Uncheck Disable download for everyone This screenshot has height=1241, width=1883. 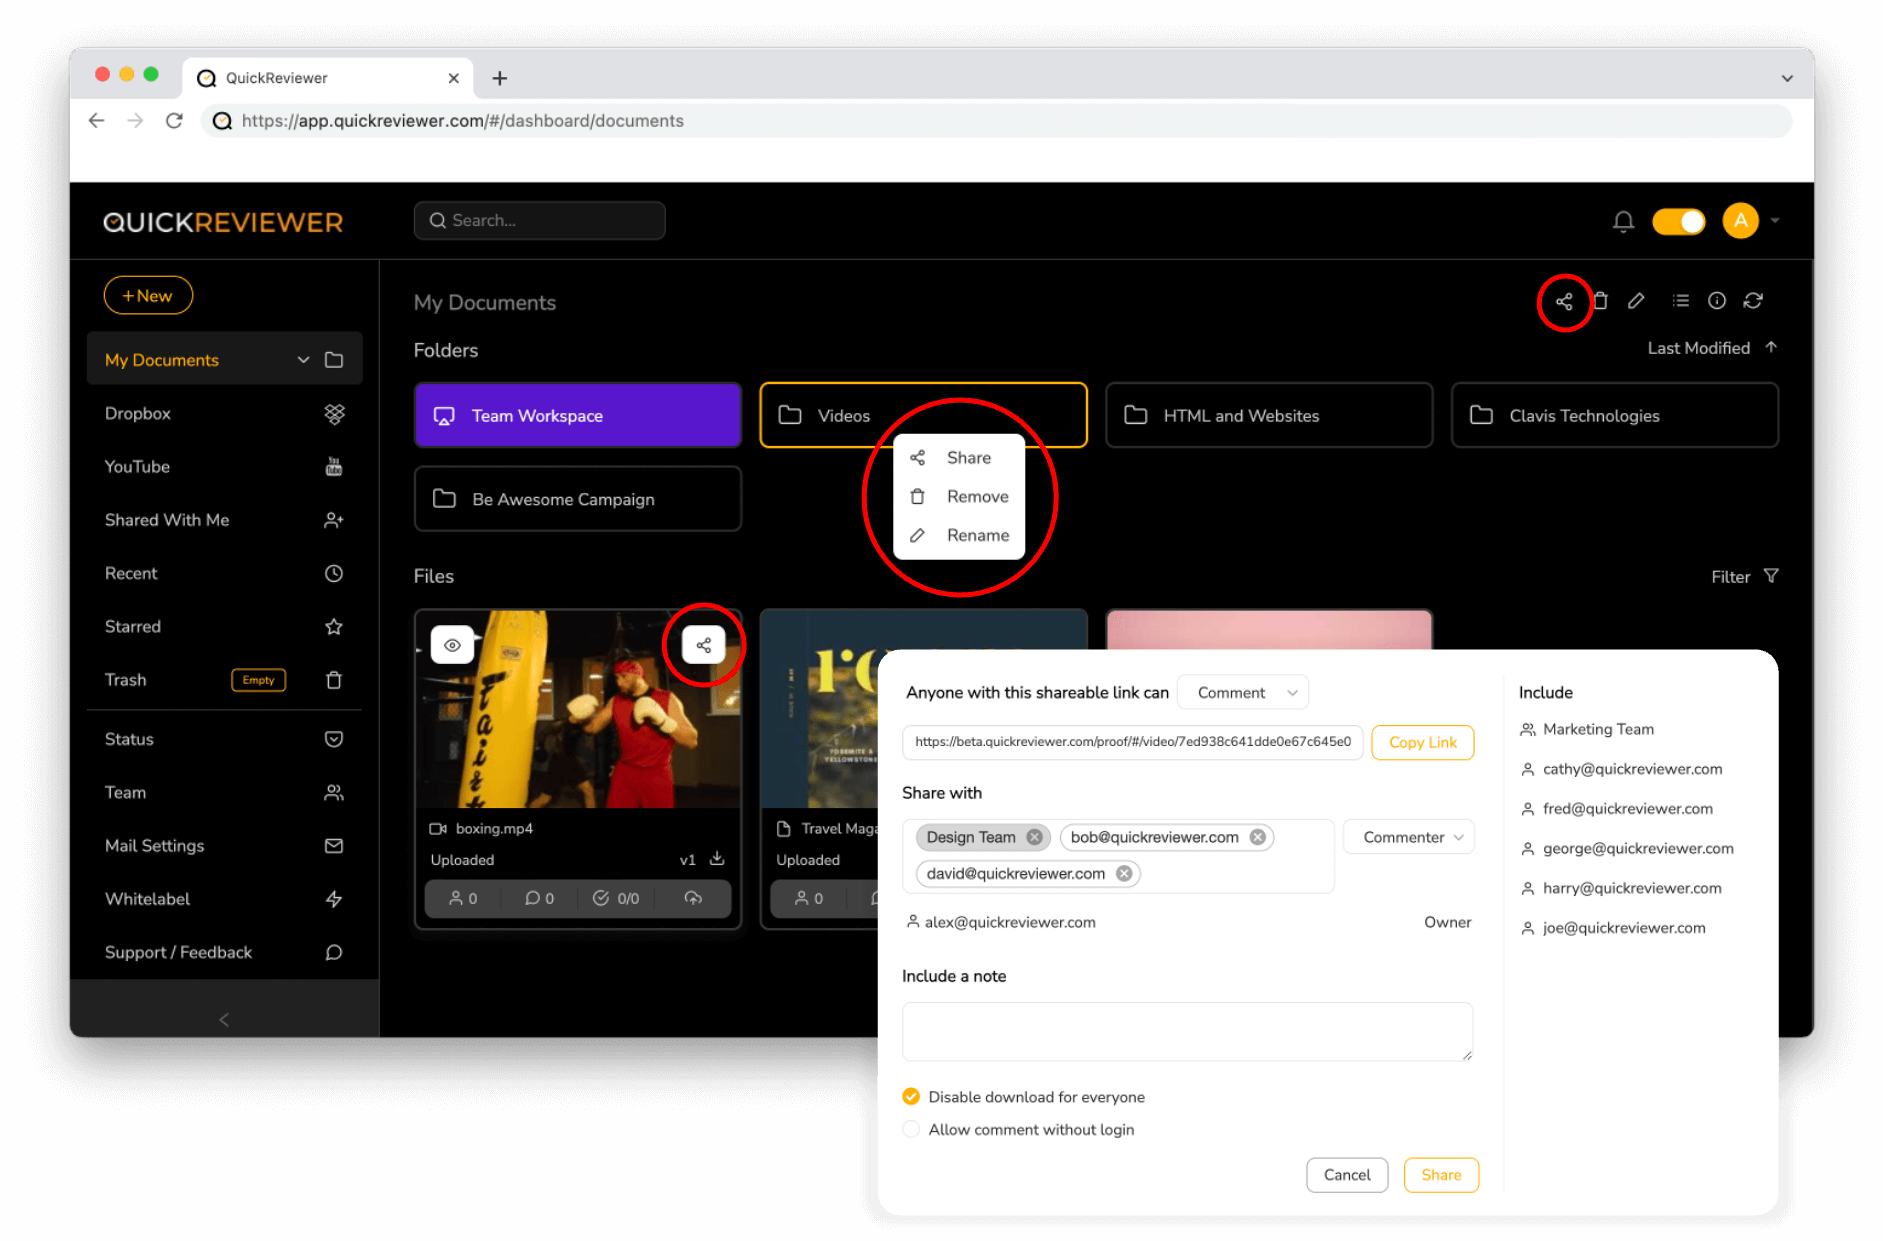911,1096
